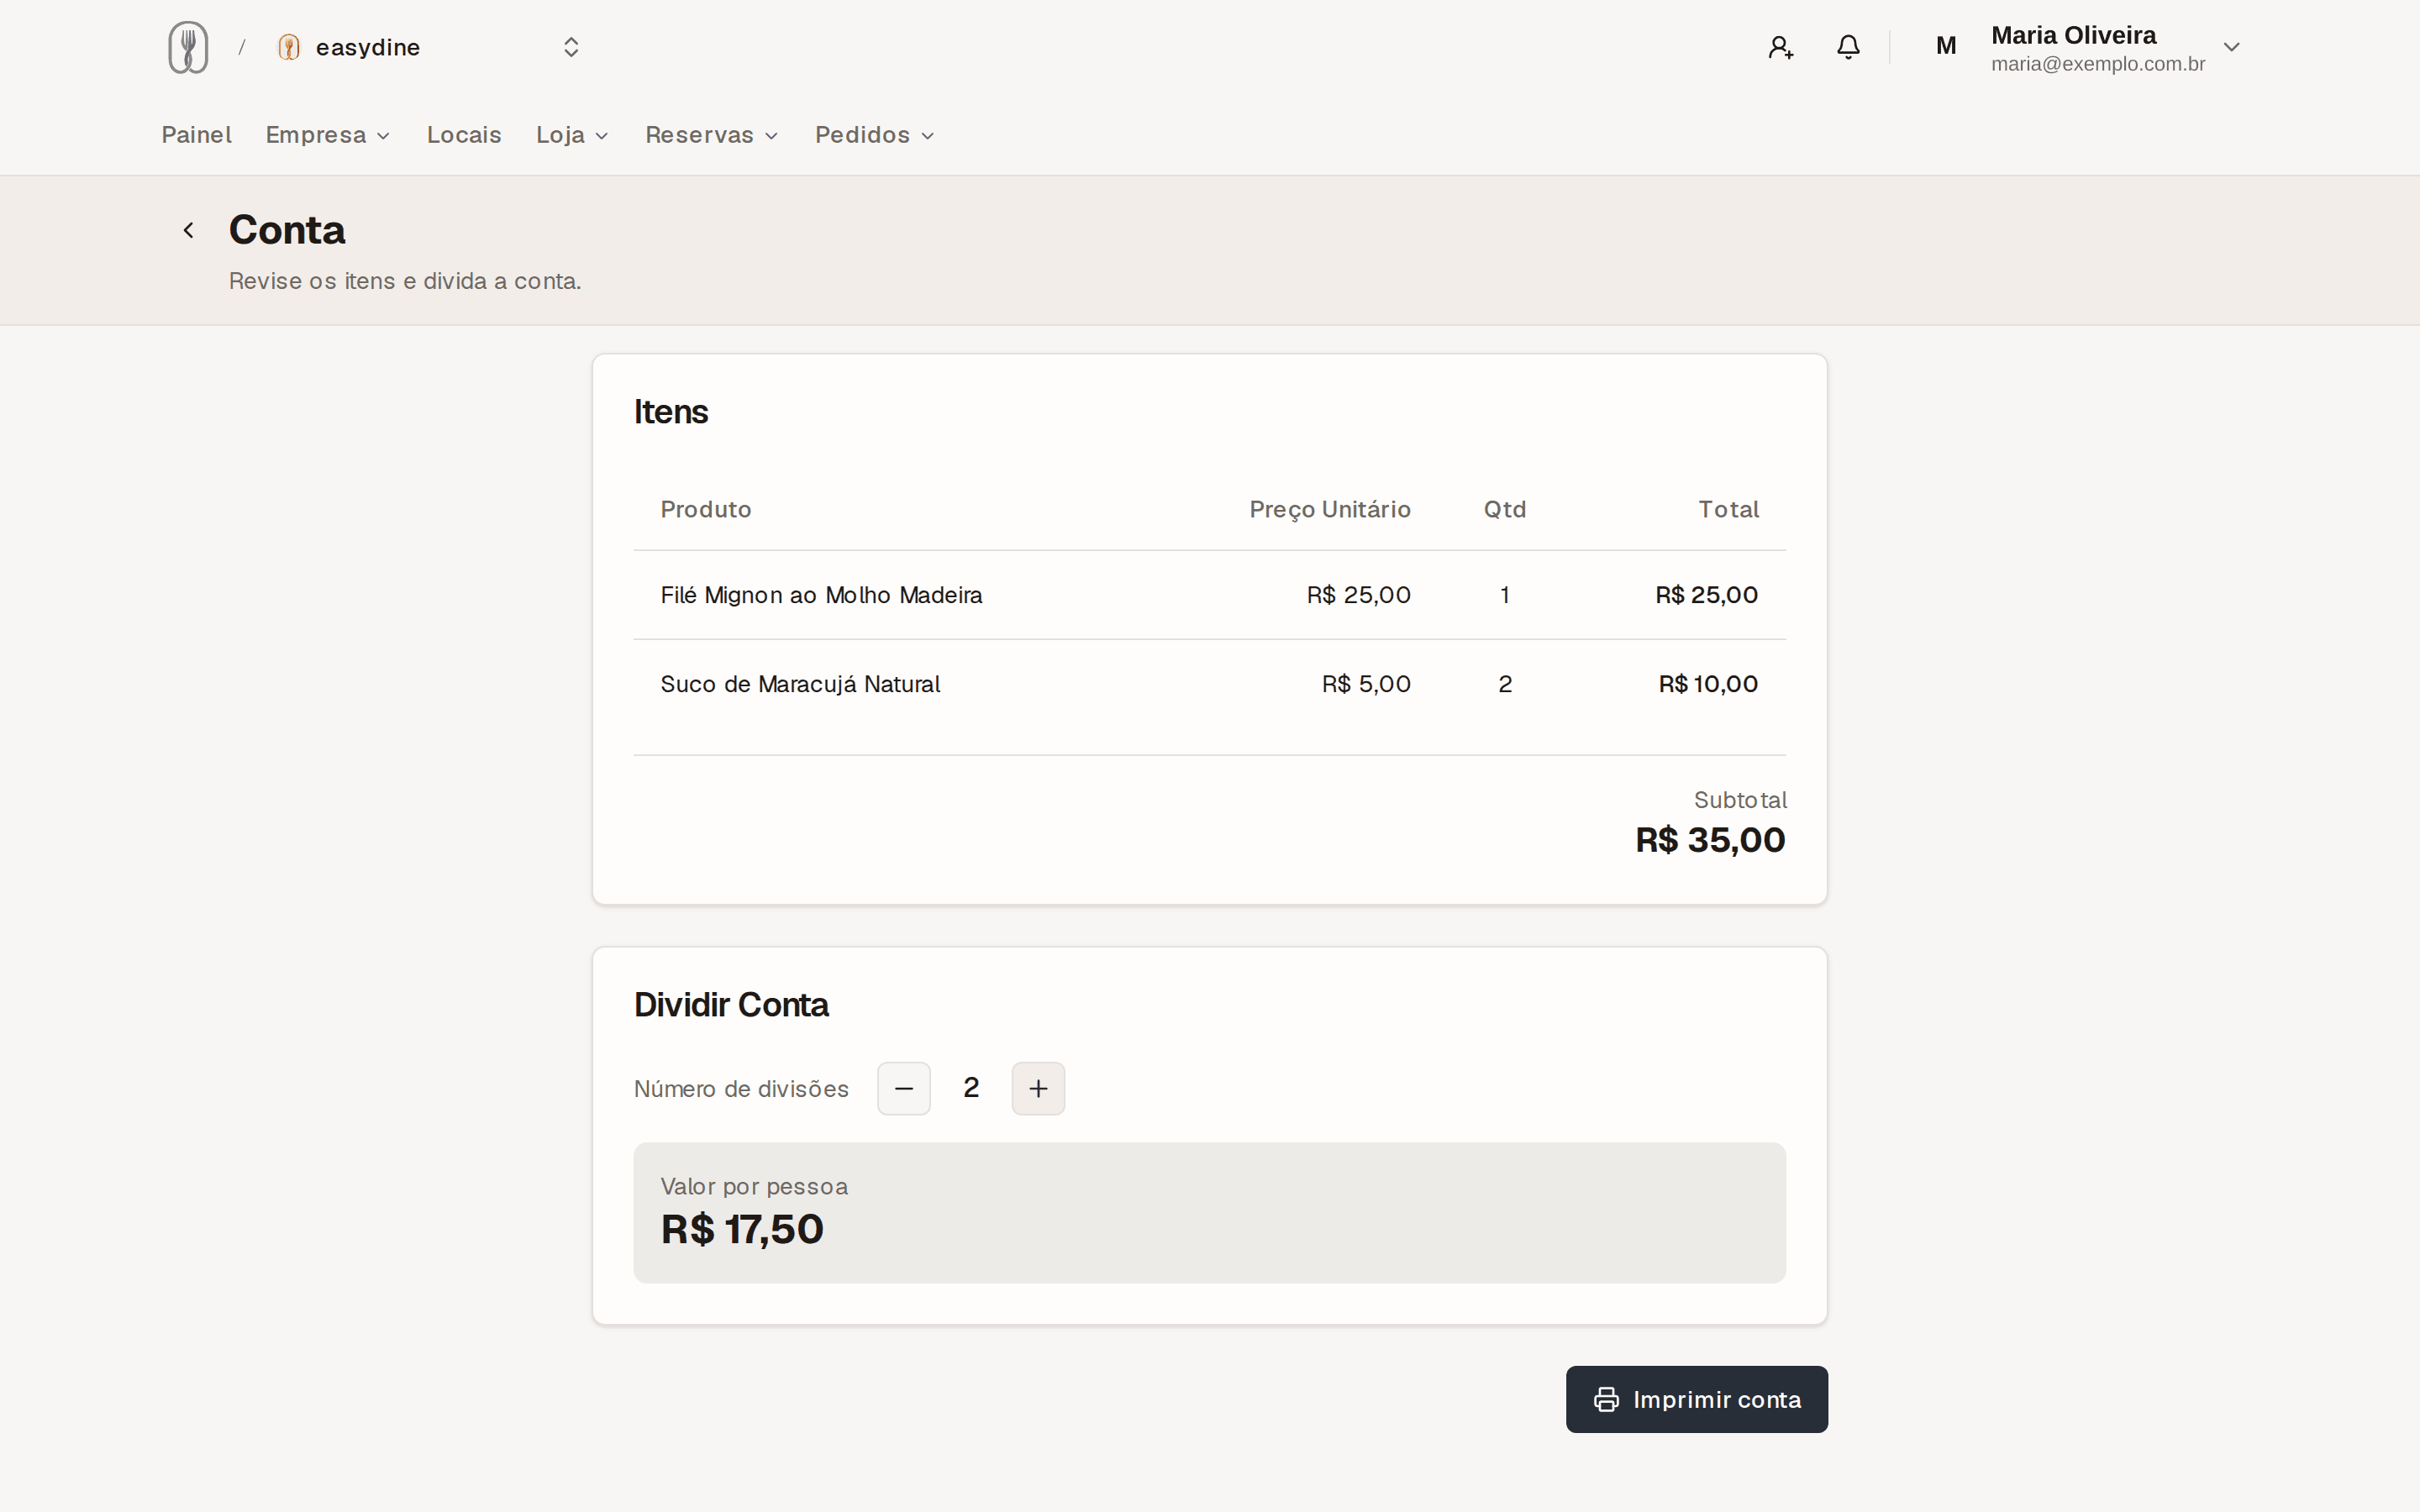Click the easydine workspace name
This screenshot has width=2420, height=1512.
point(368,47)
